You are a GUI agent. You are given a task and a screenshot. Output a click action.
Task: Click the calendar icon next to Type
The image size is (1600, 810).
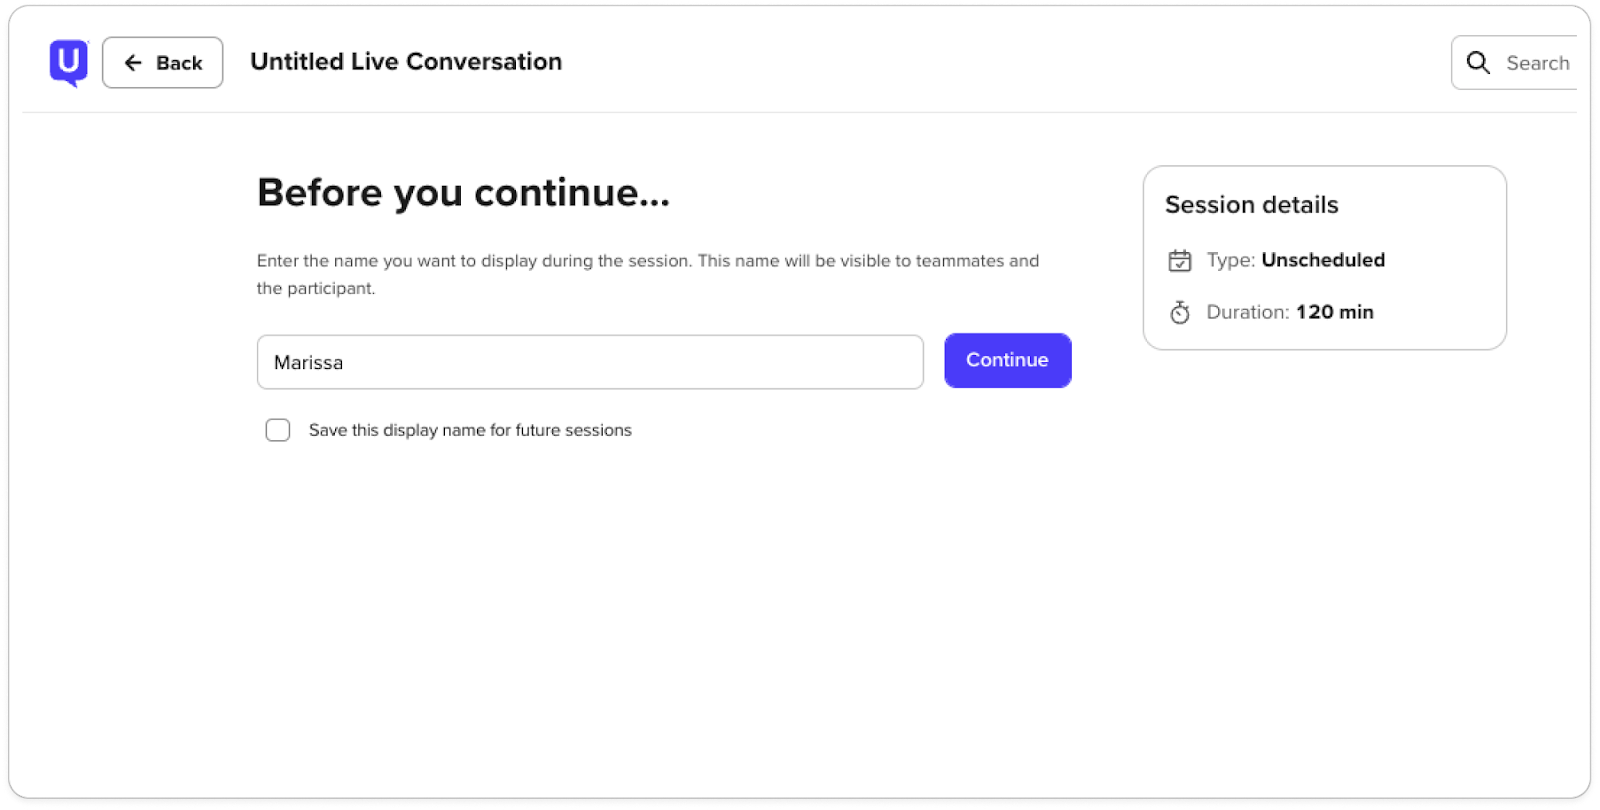[1180, 261]
